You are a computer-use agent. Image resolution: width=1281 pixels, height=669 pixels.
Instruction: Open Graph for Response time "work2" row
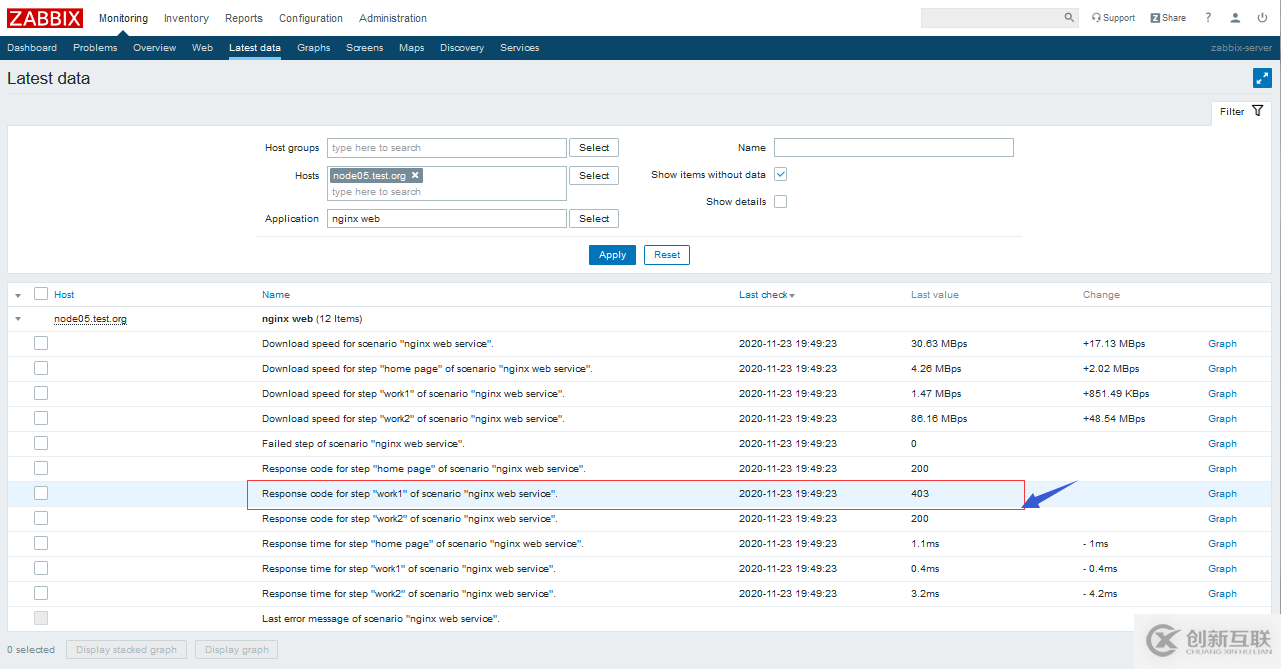(x=1222, y=593)
